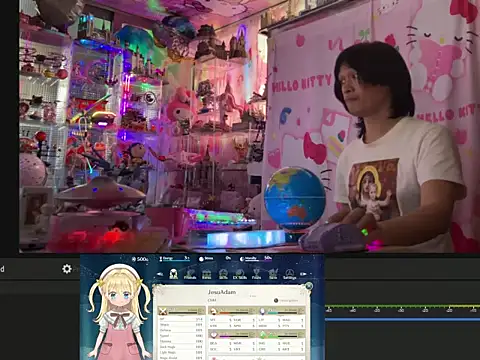Click the left arrow before Stats icon

click(x=160, y=274)
